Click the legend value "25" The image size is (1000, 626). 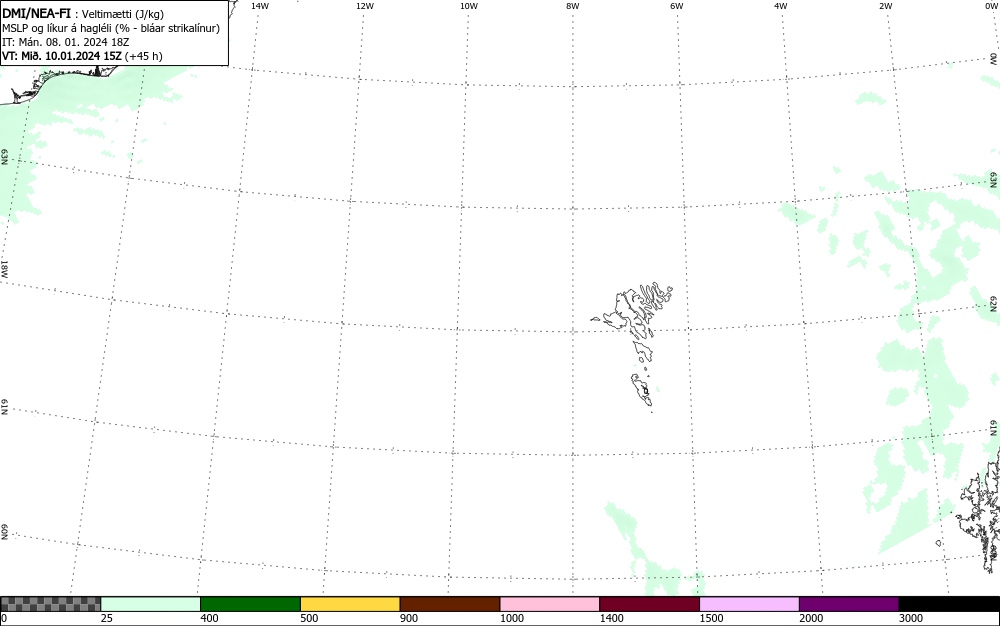107,618
